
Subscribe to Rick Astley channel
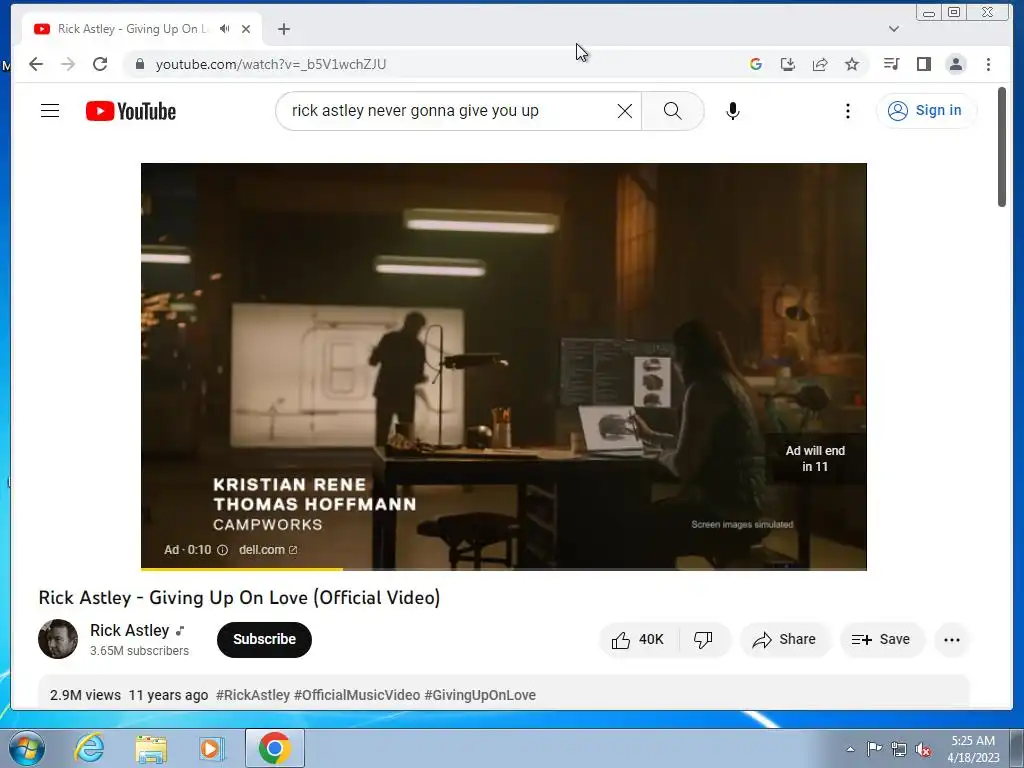264,639
